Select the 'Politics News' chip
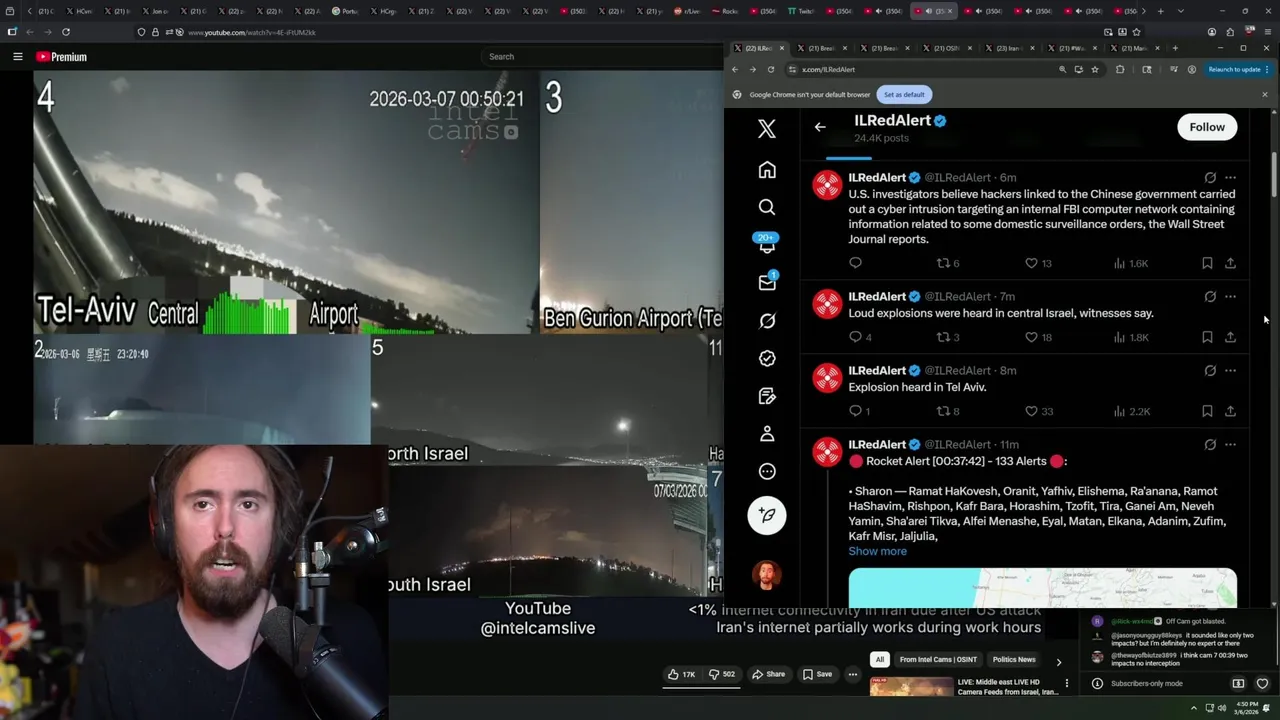Screen dimensions: 1280x720 1014,660
